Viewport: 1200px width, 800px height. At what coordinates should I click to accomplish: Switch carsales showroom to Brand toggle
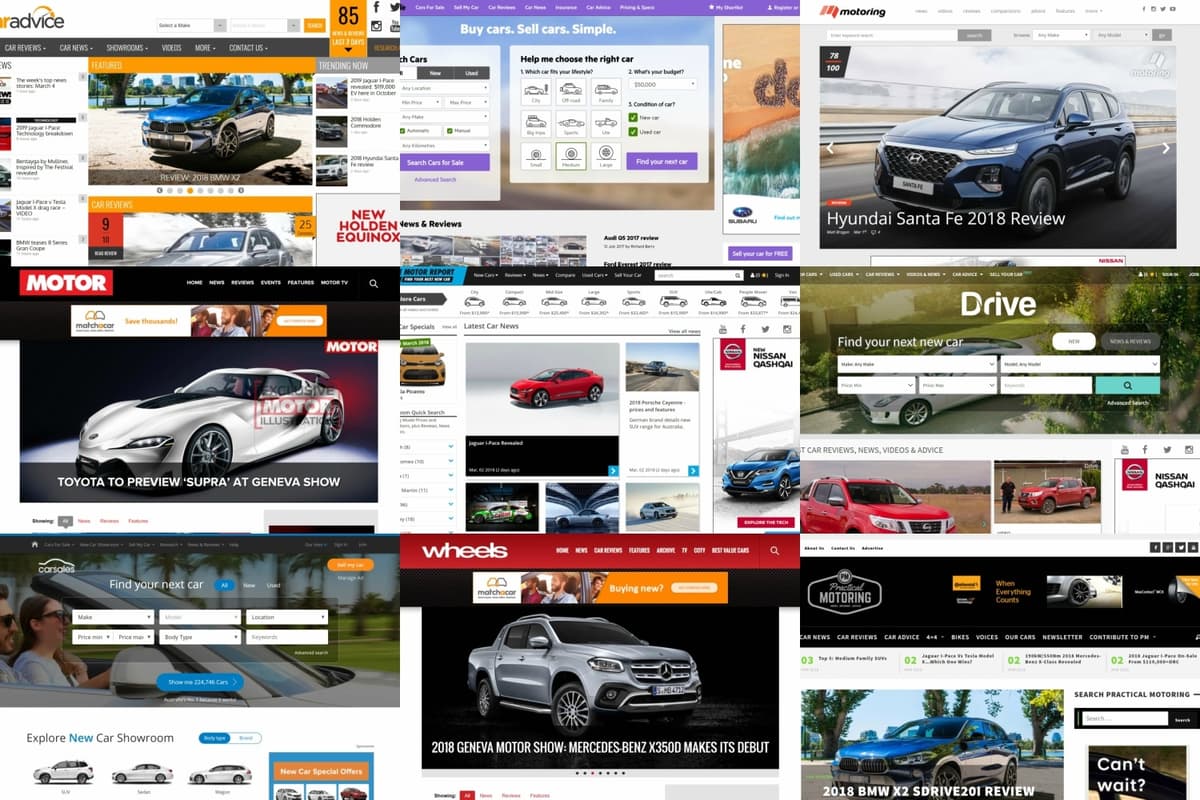pyautogui.click(x=246, y=738)
